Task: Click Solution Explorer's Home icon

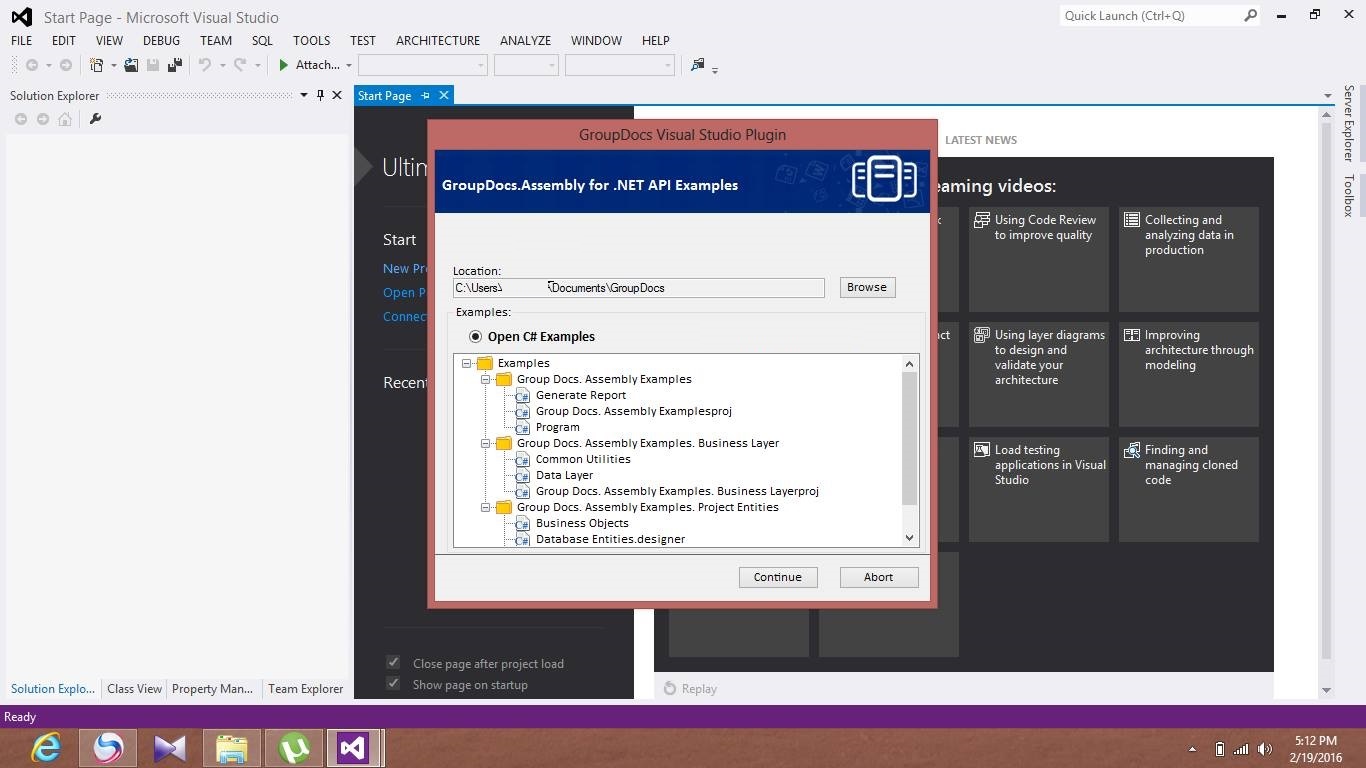Action: click(x=65, y=119)
